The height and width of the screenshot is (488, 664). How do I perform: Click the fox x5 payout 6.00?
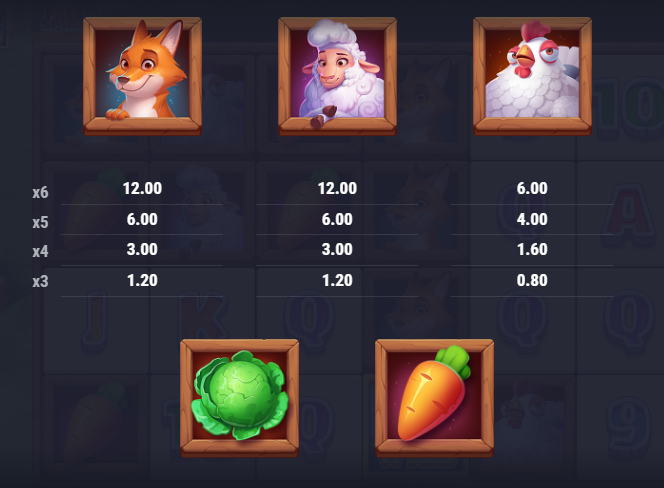point(142,219)
